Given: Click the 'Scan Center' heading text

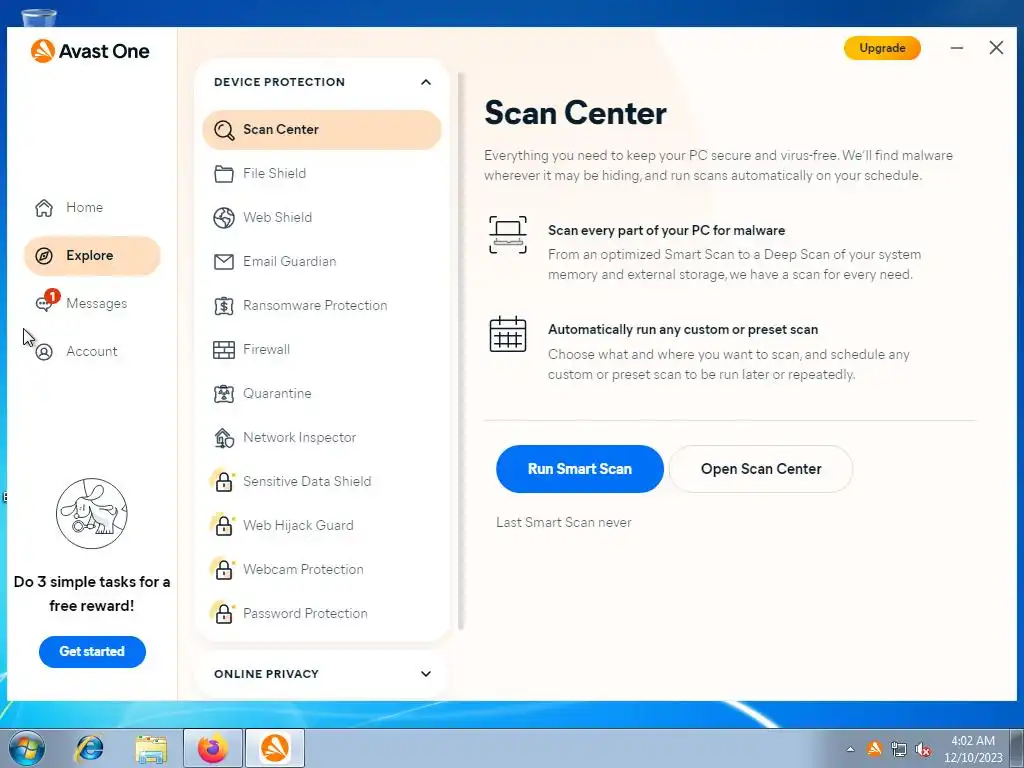Looking at the screenshot, I should [575, 113].
